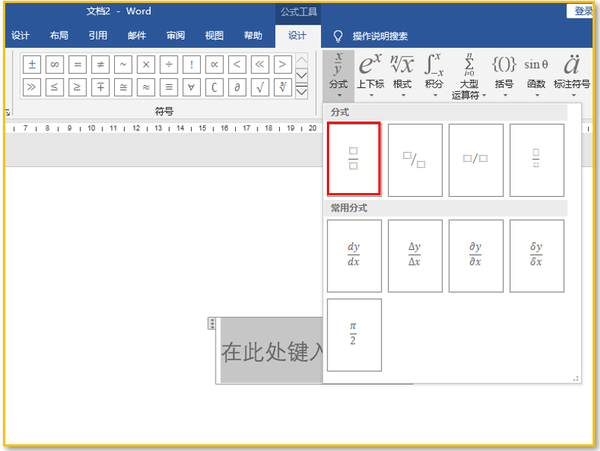
Task: Insert the identical-to triple bar symbol
Action: point(169,87)
